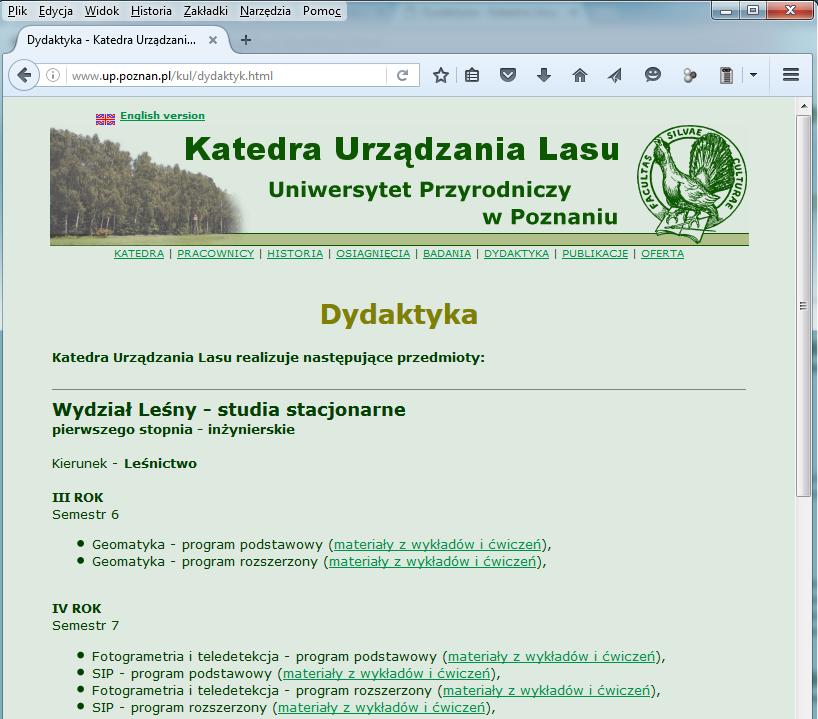Open the PRACOWNICY navigation link
The width and height of the screenshot is (818, 719).
click(x=215, y=254)
